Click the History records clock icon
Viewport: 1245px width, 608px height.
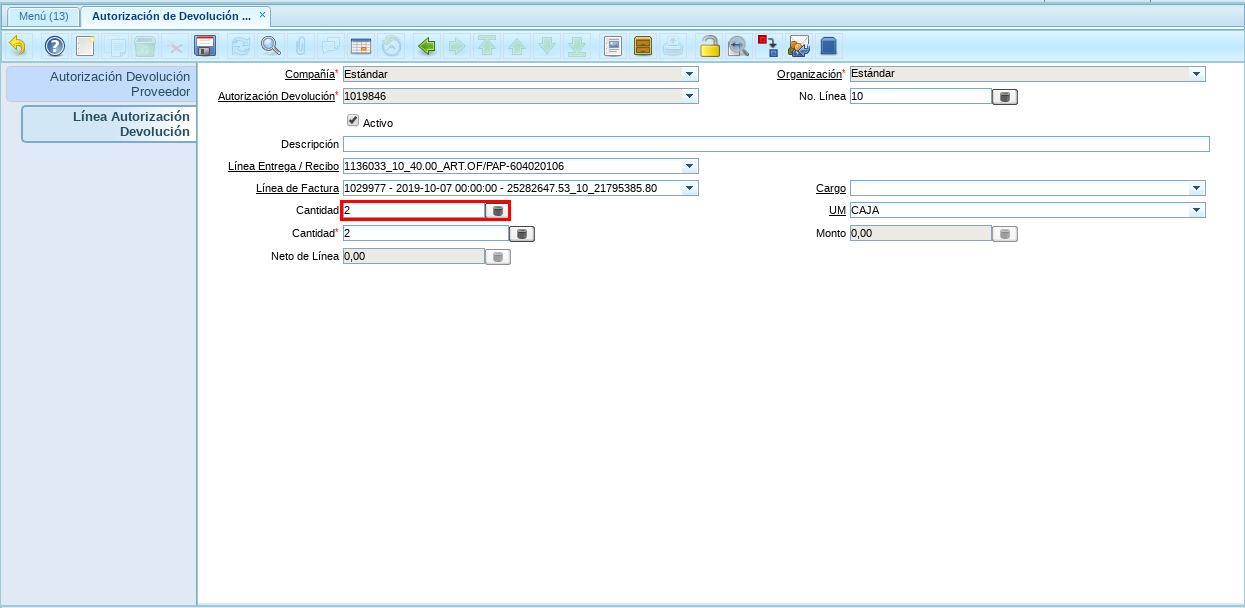(x=391, y=46)
